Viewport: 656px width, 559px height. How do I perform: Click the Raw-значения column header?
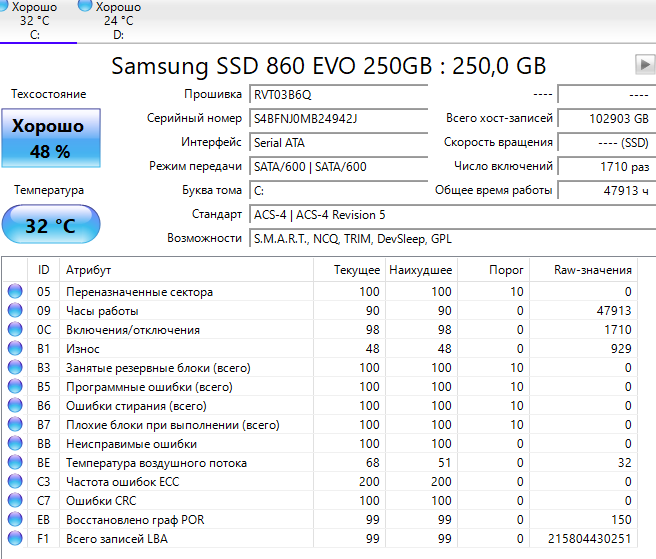click(584, 270)
